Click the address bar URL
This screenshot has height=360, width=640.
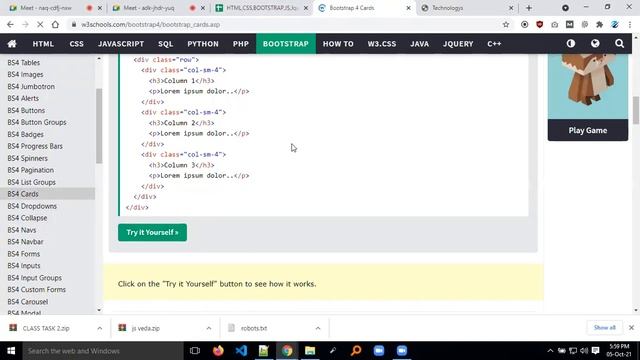150,24
